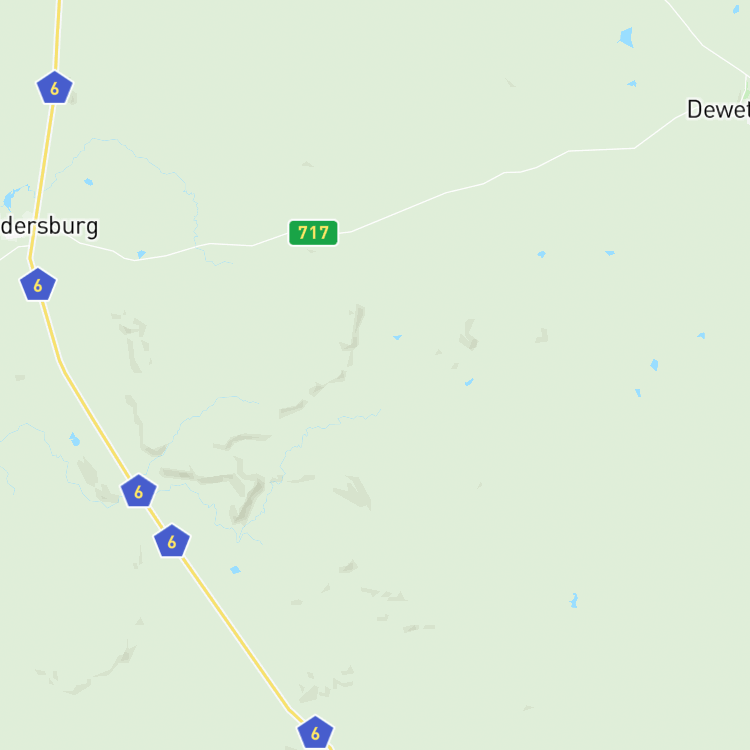This screenshot has height=750, width=750.
Task: Click the green 717 route shield
Action: pos(313,233)
